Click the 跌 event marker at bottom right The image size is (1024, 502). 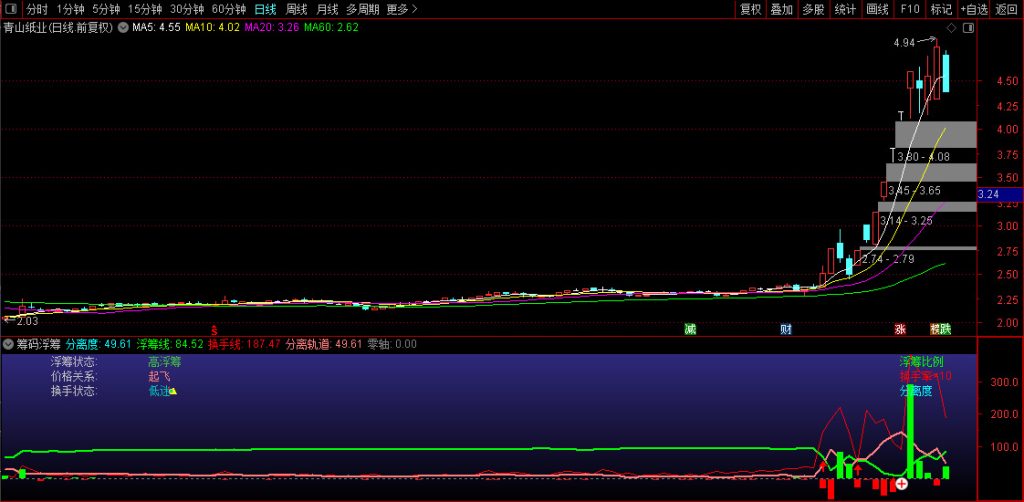pyautogui.click(x=945, y=329)
